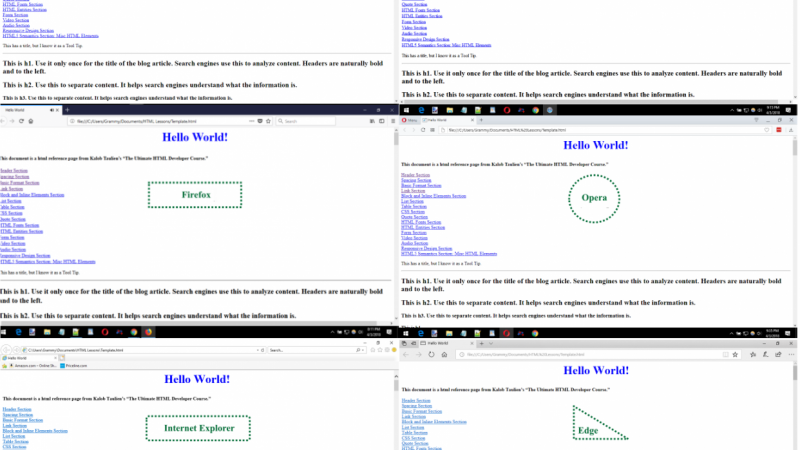Refresh the page in Internet Explorer
This screenshot has height=450, width=800.
tap(263, 351)
